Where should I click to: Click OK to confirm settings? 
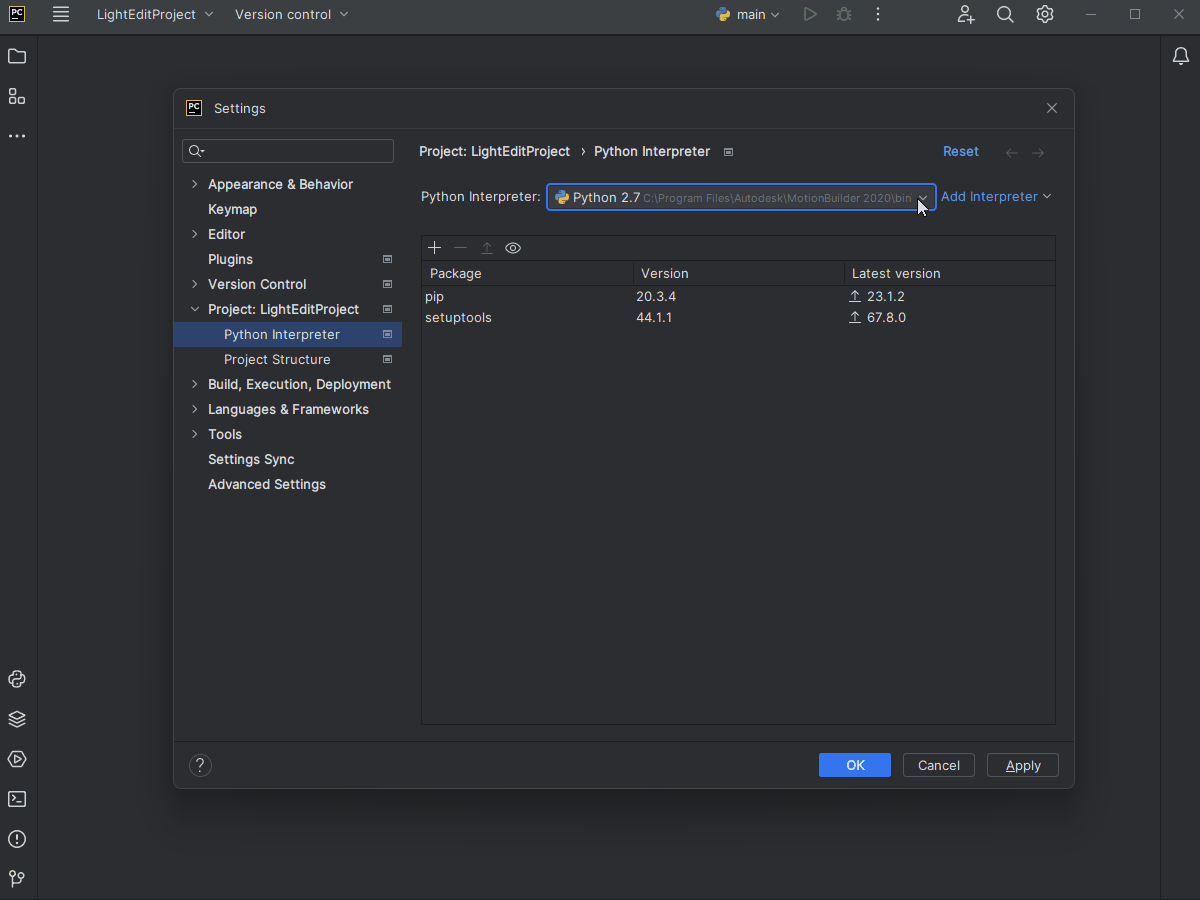point(855,765)
